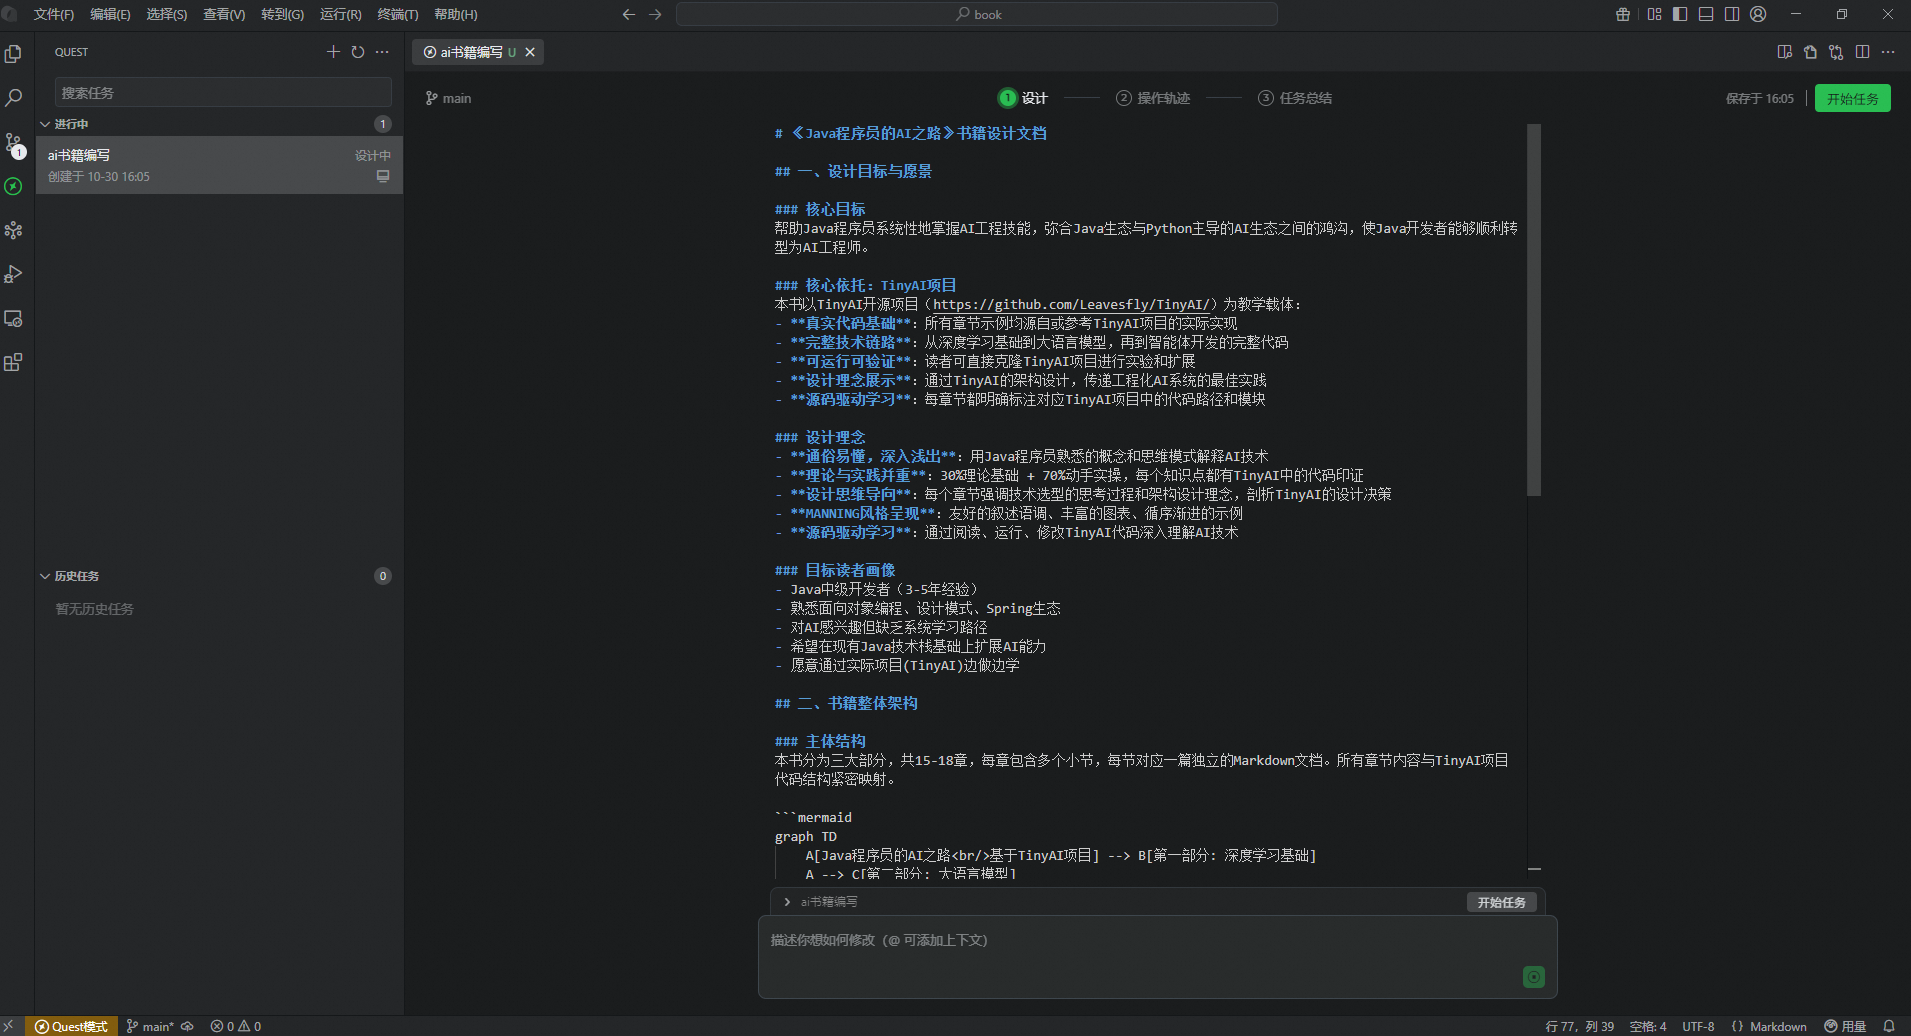This screenshot has height=1036, width=1911.
Task: Switch to the 任务总结 step
Action: (x=1295, y=98)
